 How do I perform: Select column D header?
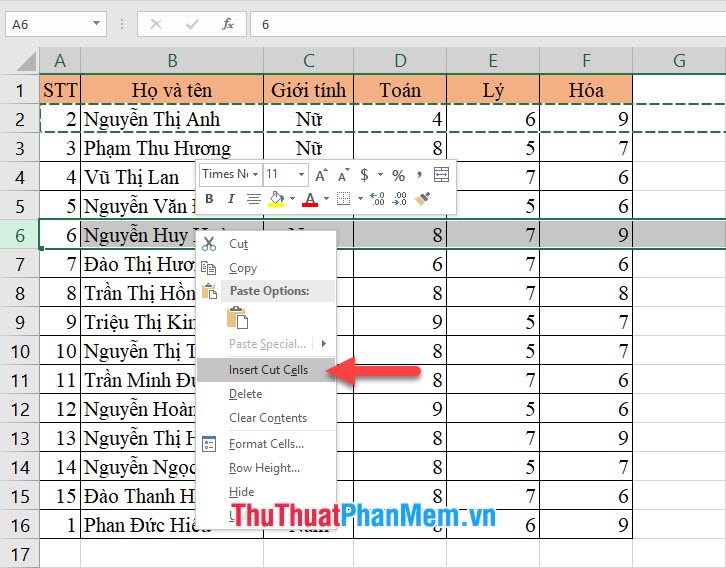[400, 61]
